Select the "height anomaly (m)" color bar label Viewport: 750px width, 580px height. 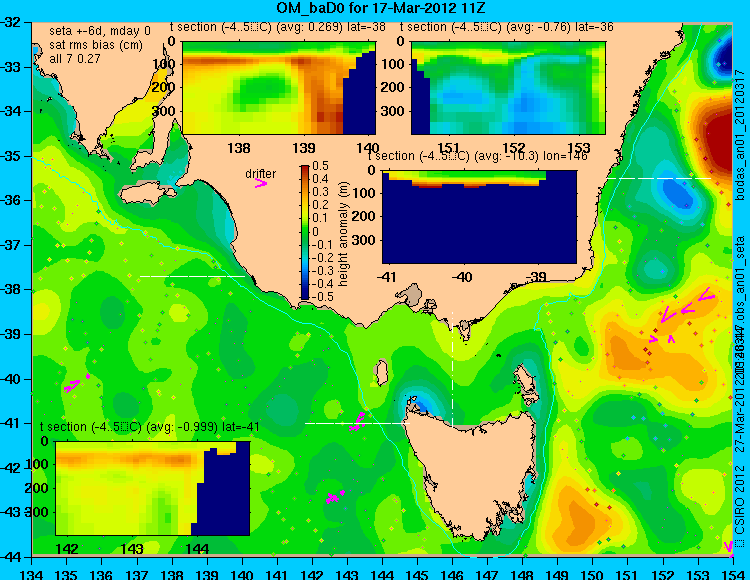point(343,234)
